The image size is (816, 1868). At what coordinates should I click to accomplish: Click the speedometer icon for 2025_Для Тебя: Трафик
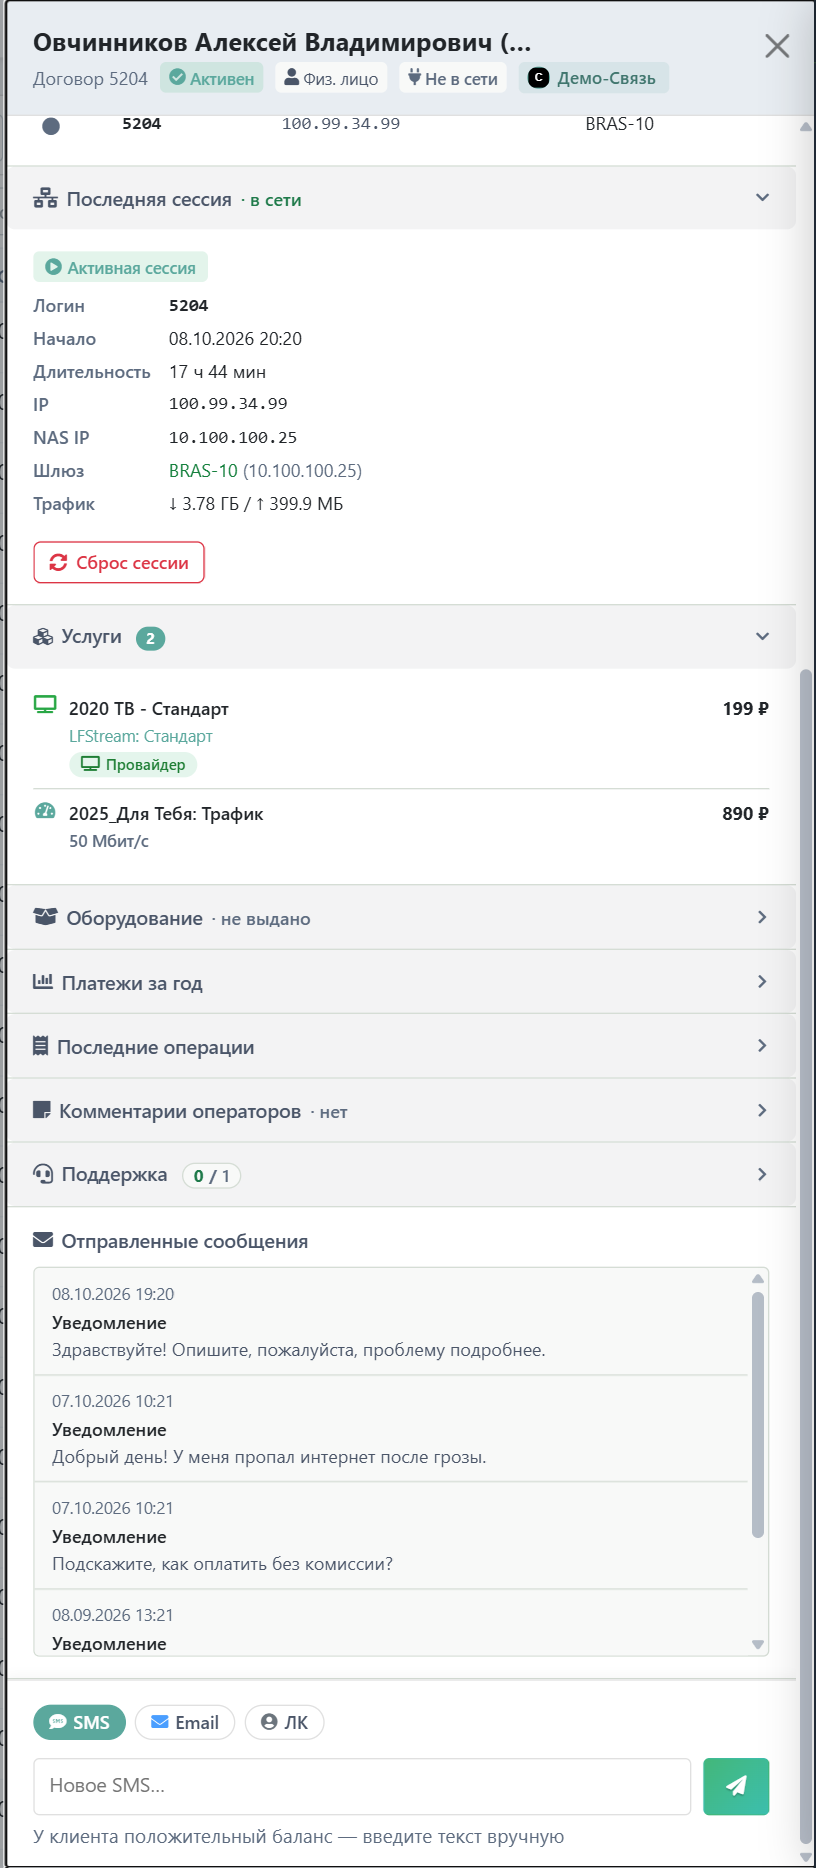click(45, 811)
